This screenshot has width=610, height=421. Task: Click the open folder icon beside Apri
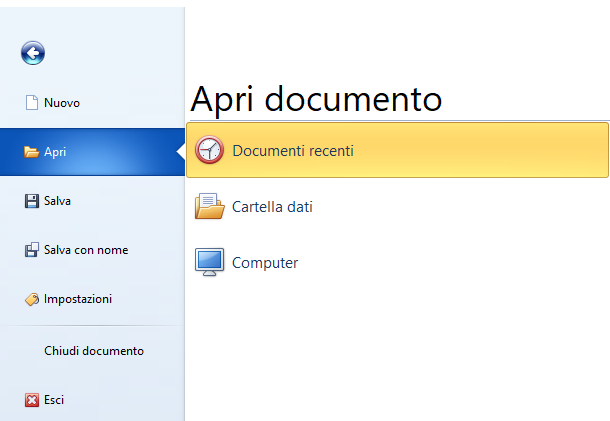(x=32, y=152)
